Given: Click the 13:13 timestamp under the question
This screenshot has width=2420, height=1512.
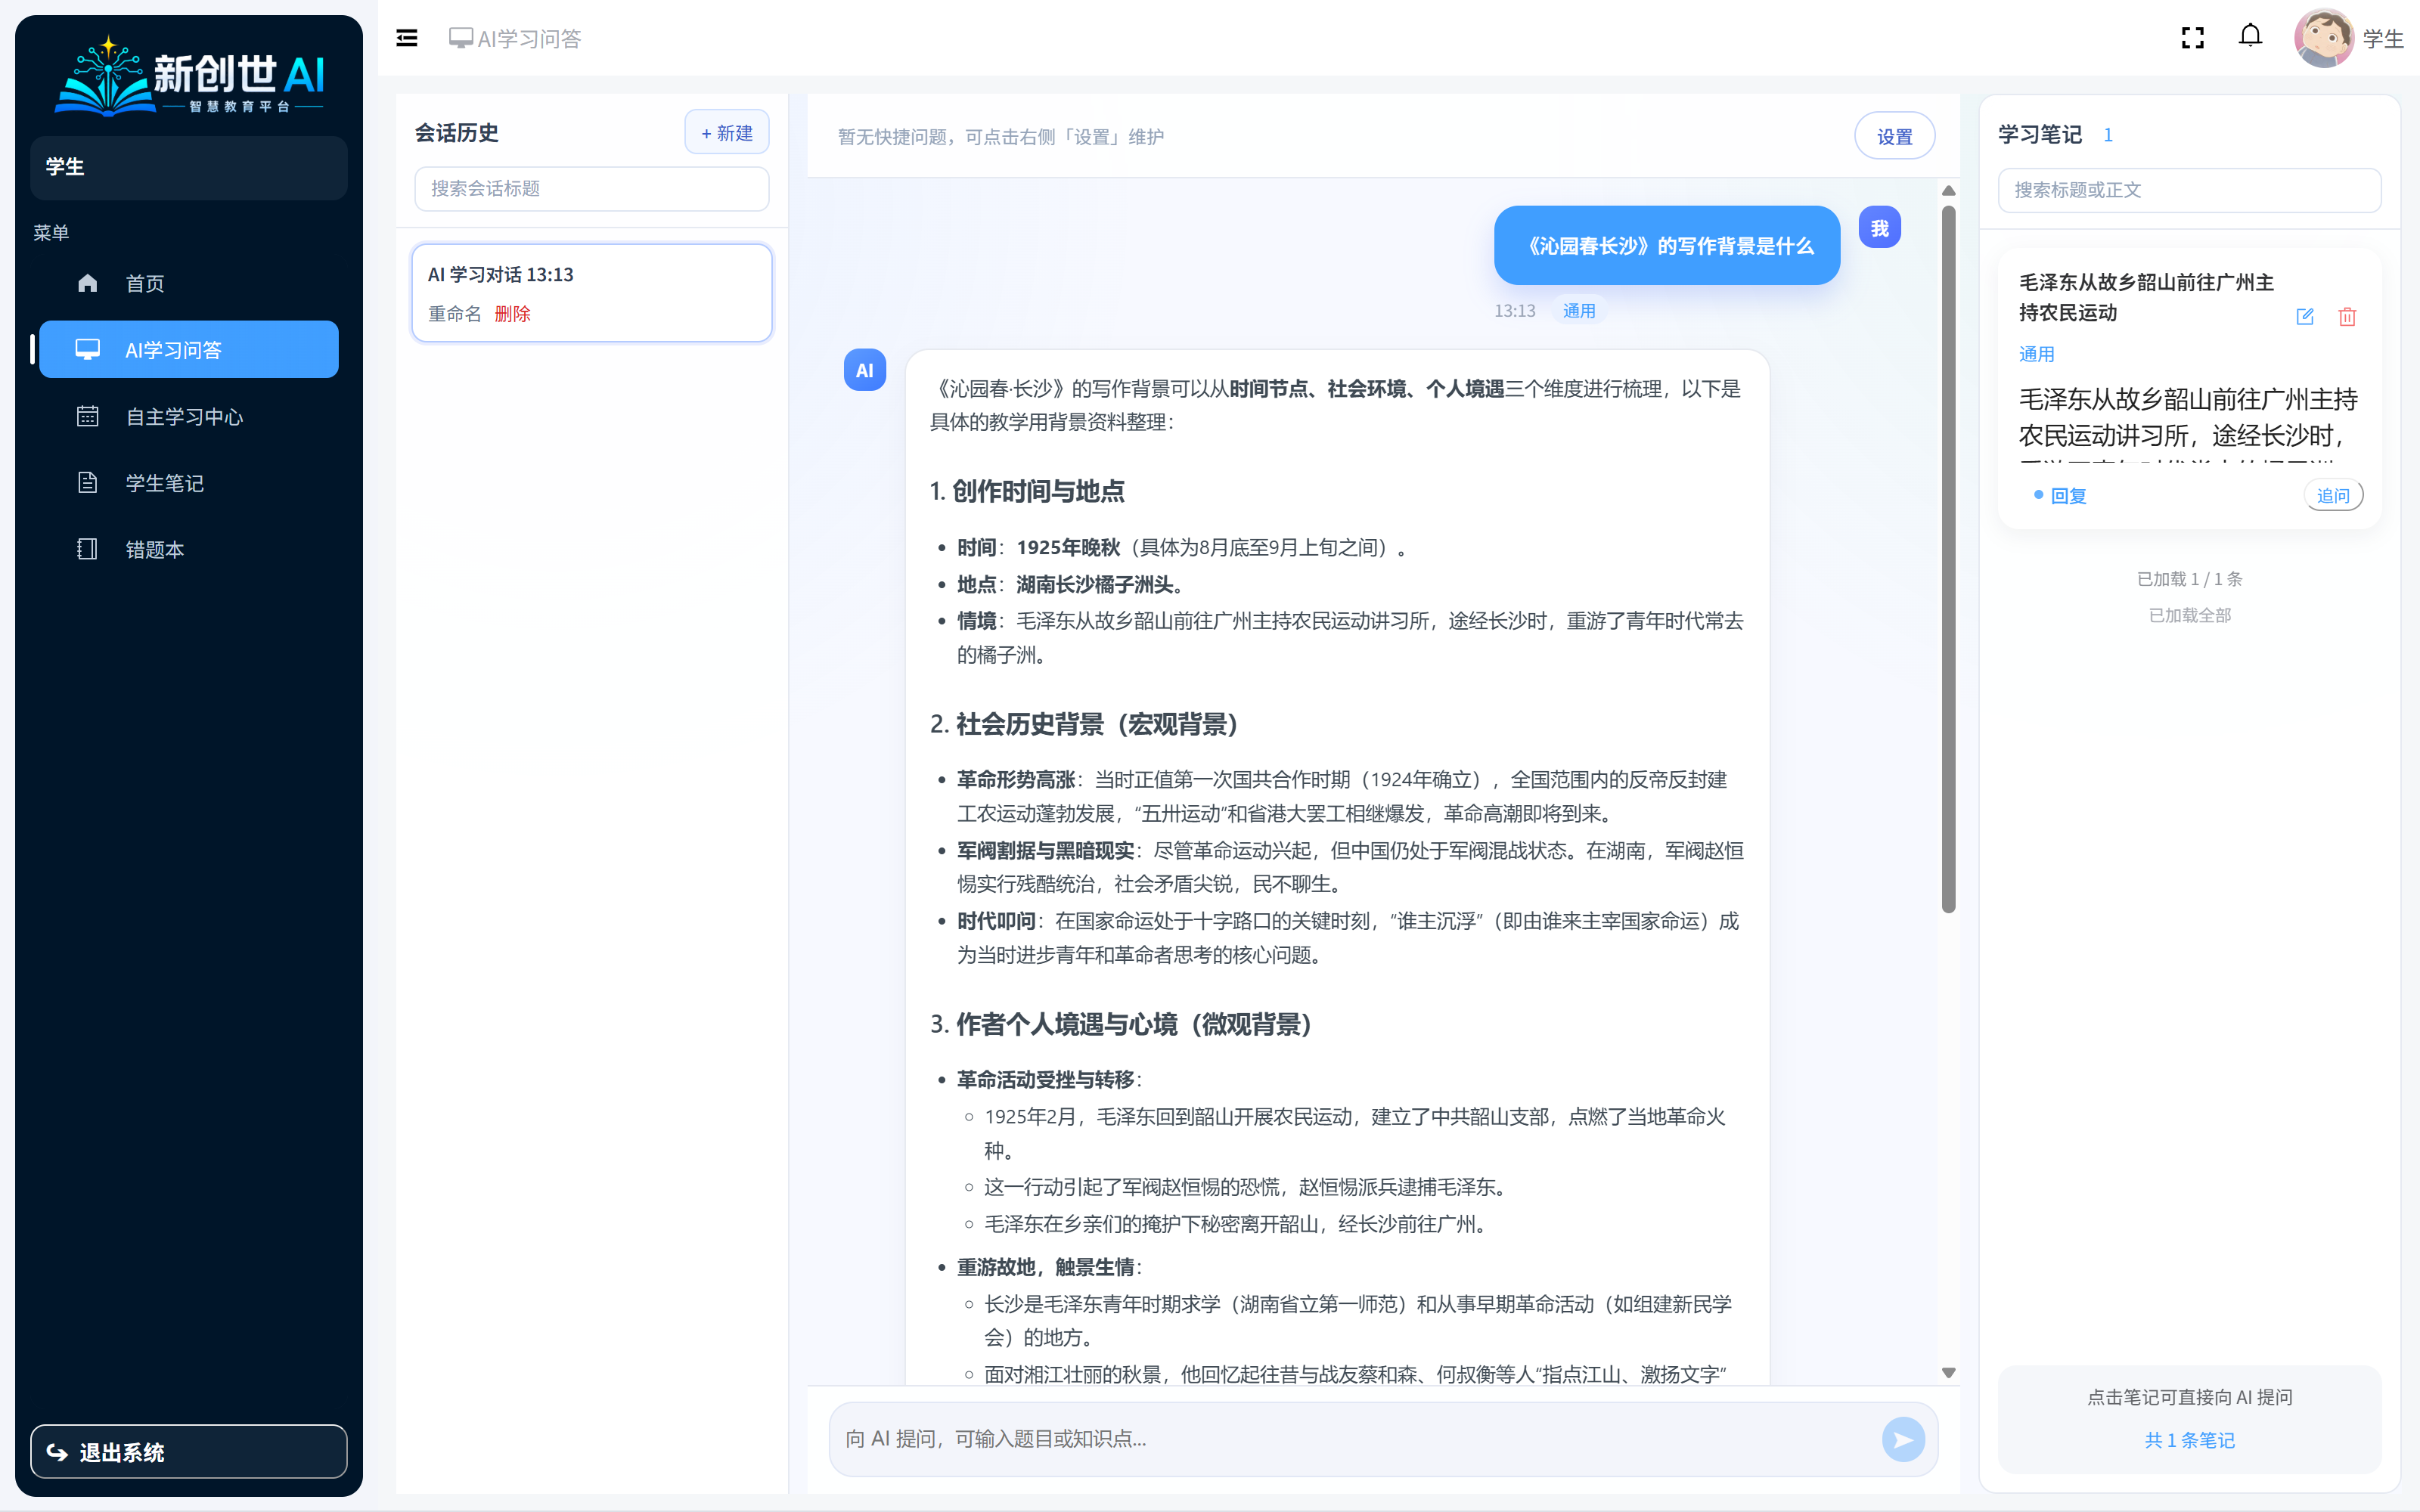Looking at the screenshot, I should [x=1514, y=311].
